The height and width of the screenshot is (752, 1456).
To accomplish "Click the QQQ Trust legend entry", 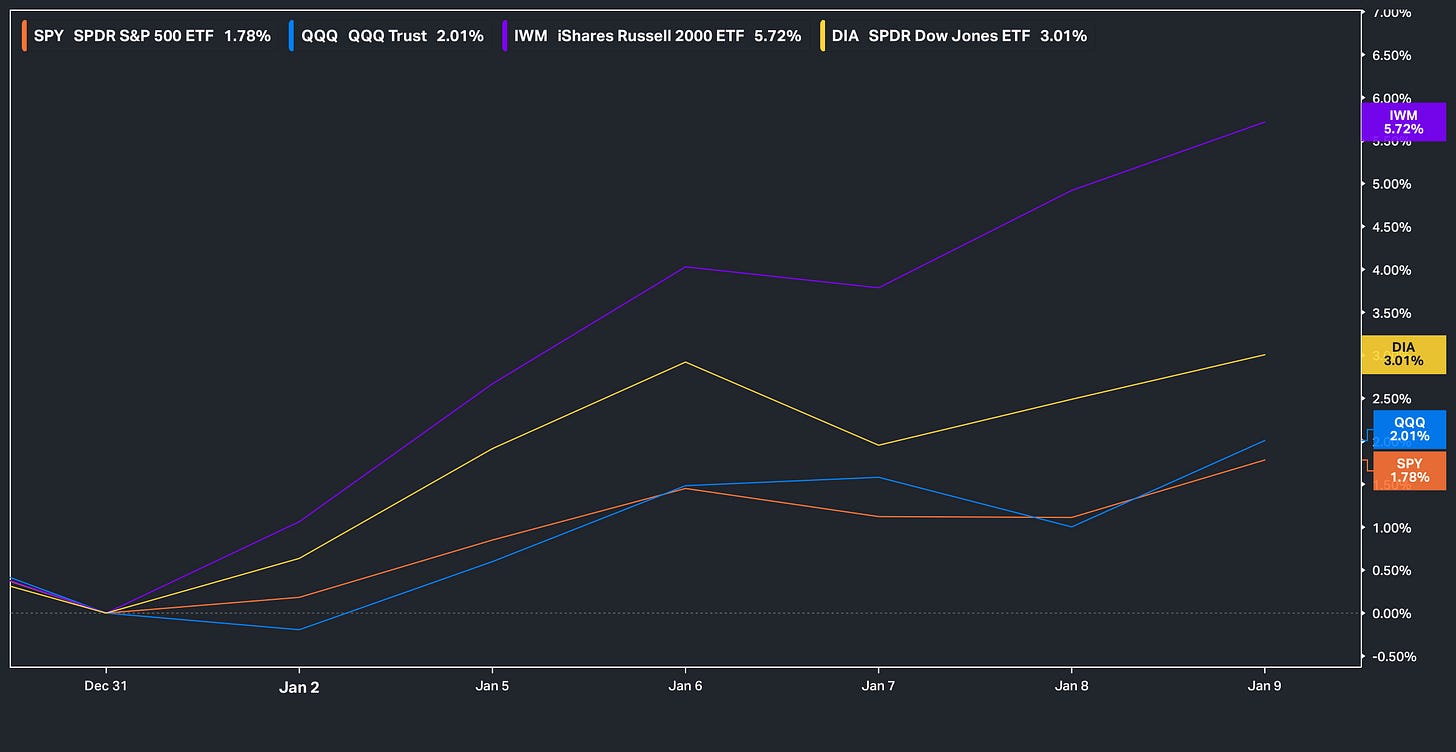I will coord(388,36).
